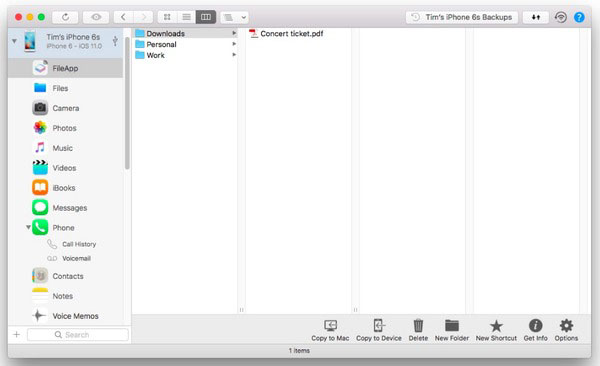Image resolution: width=600 pixels, height=366 pixels.
Task: Open Voice Memos in the sidebar
Action: click(65, 316)
